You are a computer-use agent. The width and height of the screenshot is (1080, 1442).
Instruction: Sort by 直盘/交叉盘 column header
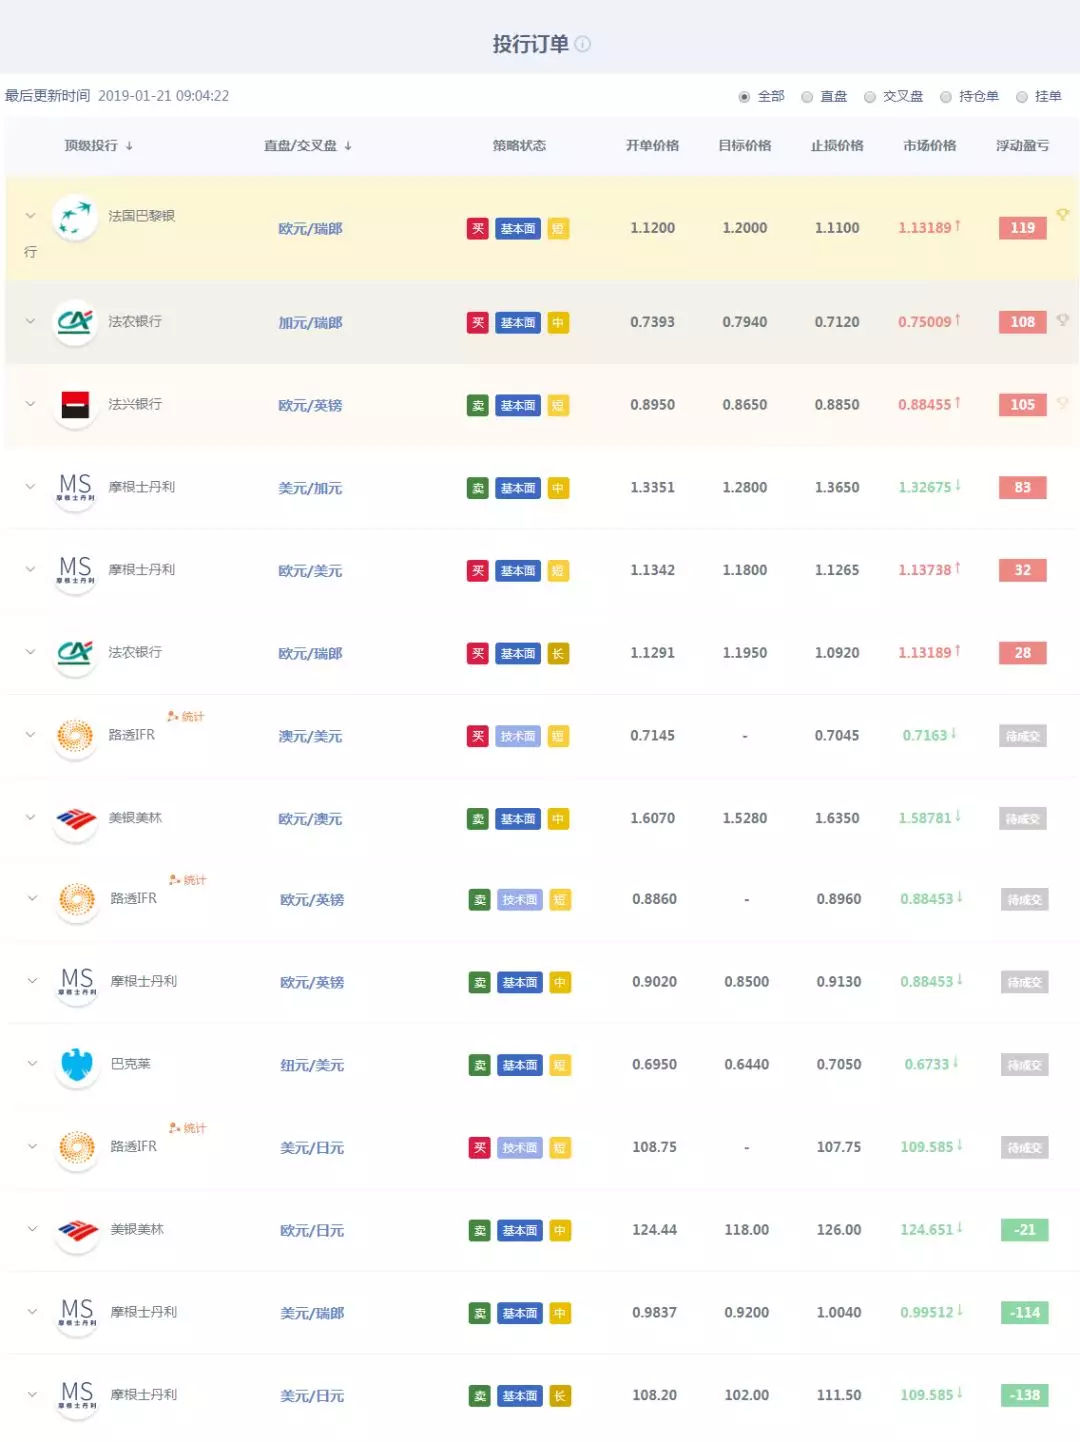(x=307, y=146)
